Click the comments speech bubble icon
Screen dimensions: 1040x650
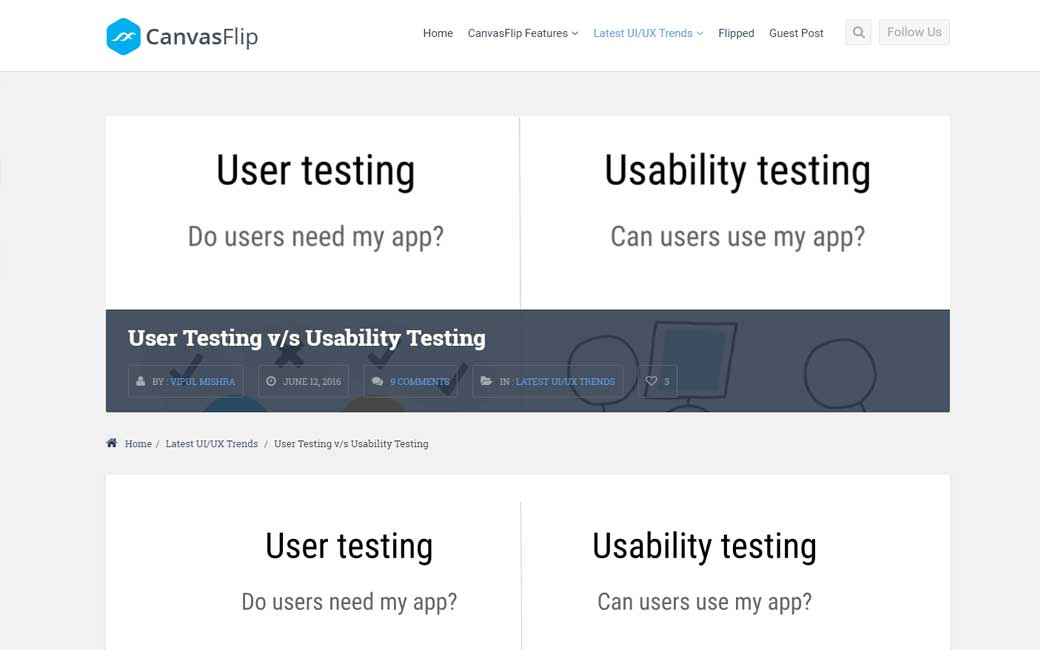pyautogui.click(x=376, y=381)
